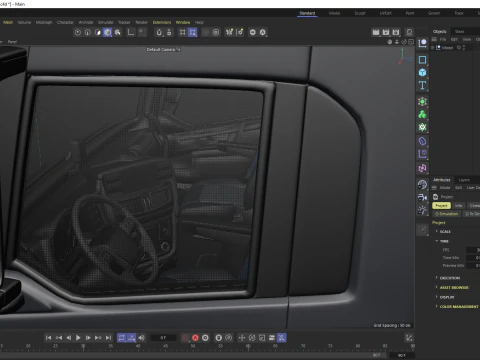Select the Rectangle spline tool

(x=422, y=60)
